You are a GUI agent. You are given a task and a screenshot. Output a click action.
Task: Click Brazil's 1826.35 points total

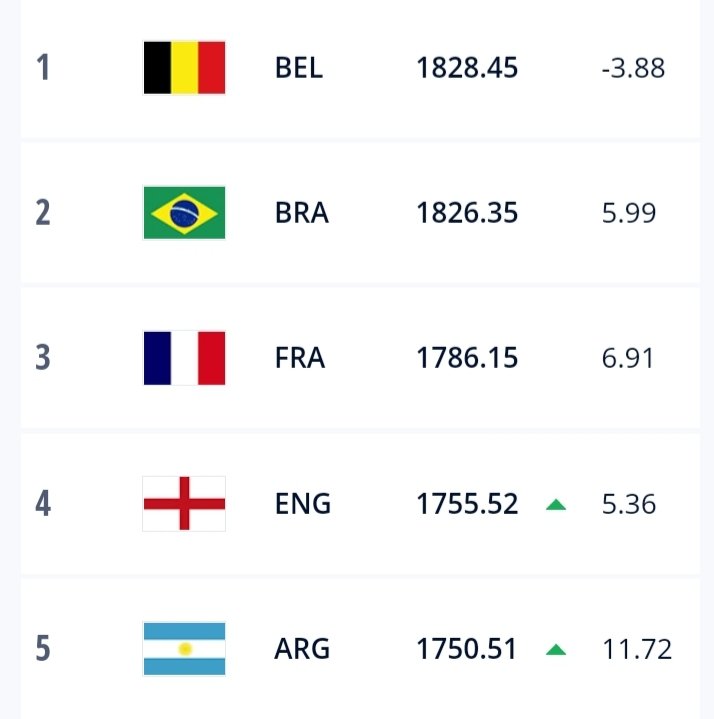pos(467,213)
